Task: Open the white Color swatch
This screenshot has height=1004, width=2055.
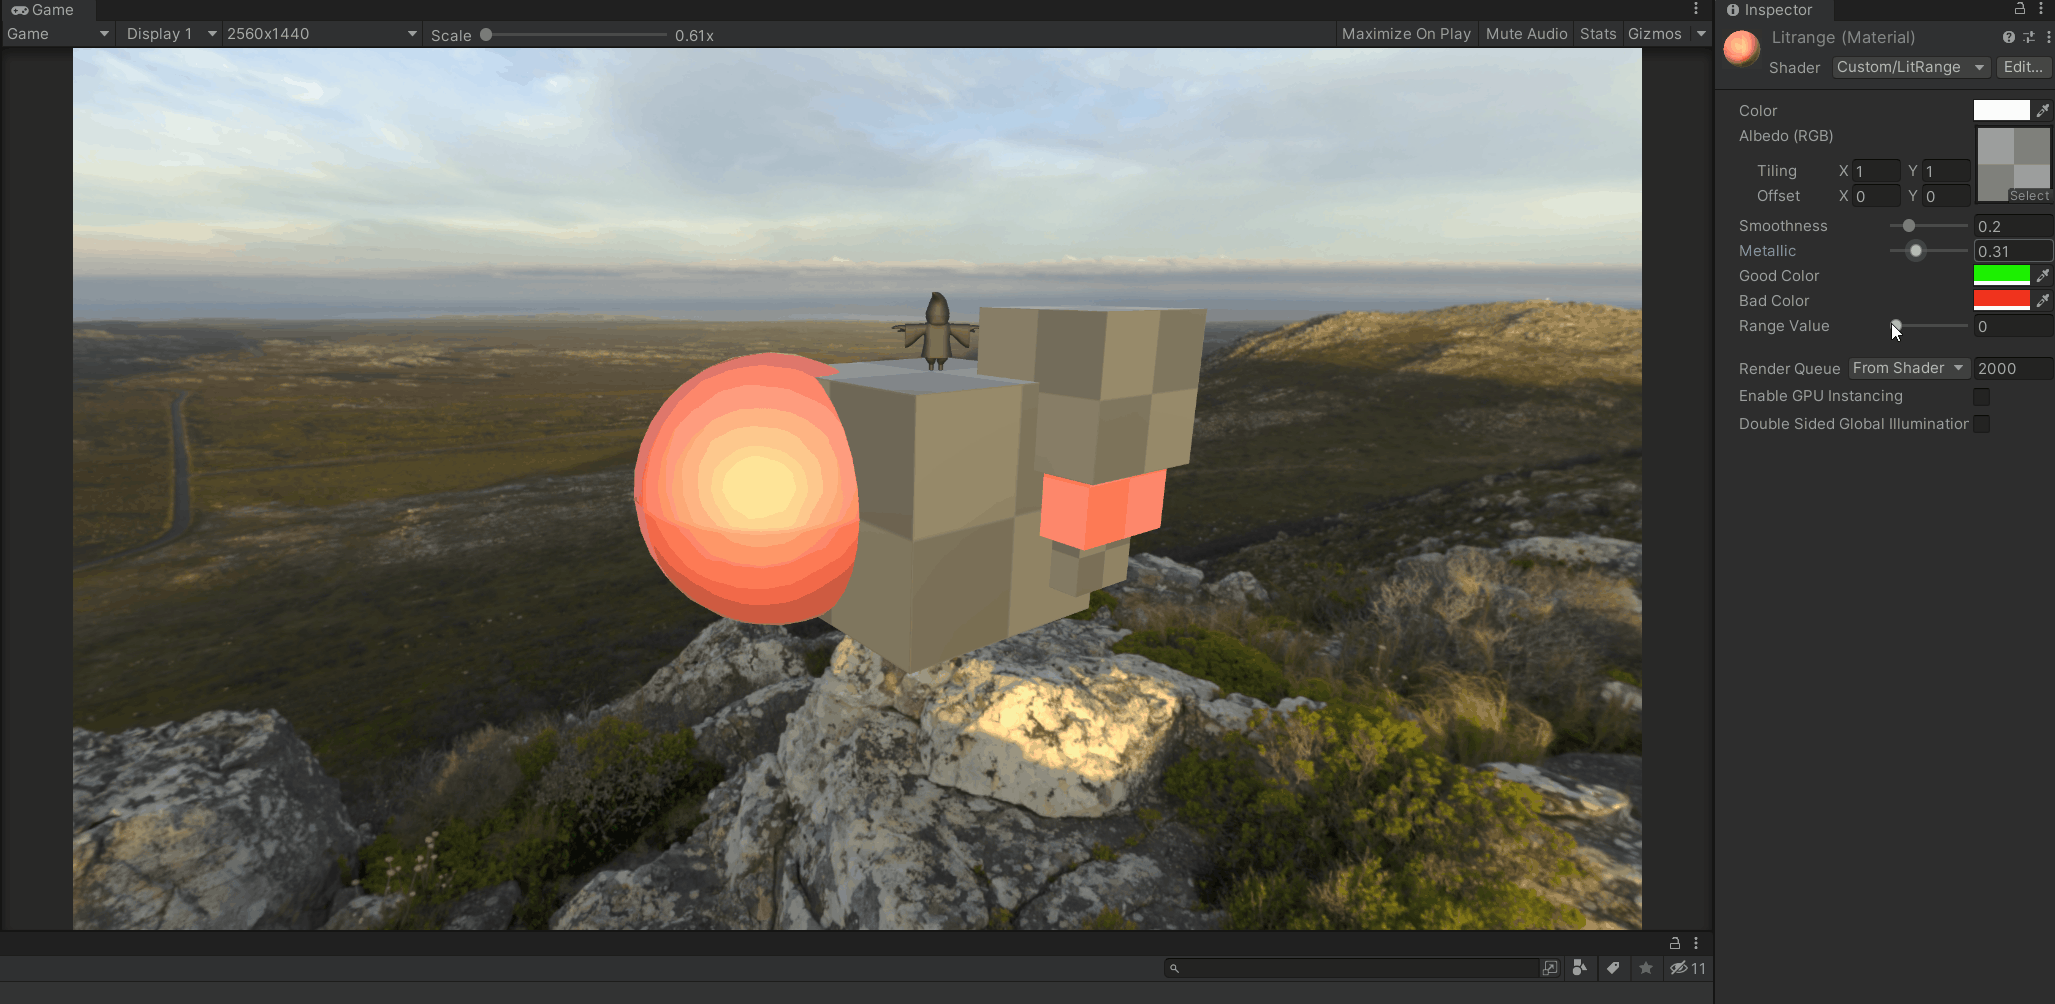Action: (x=2001, y=110)
